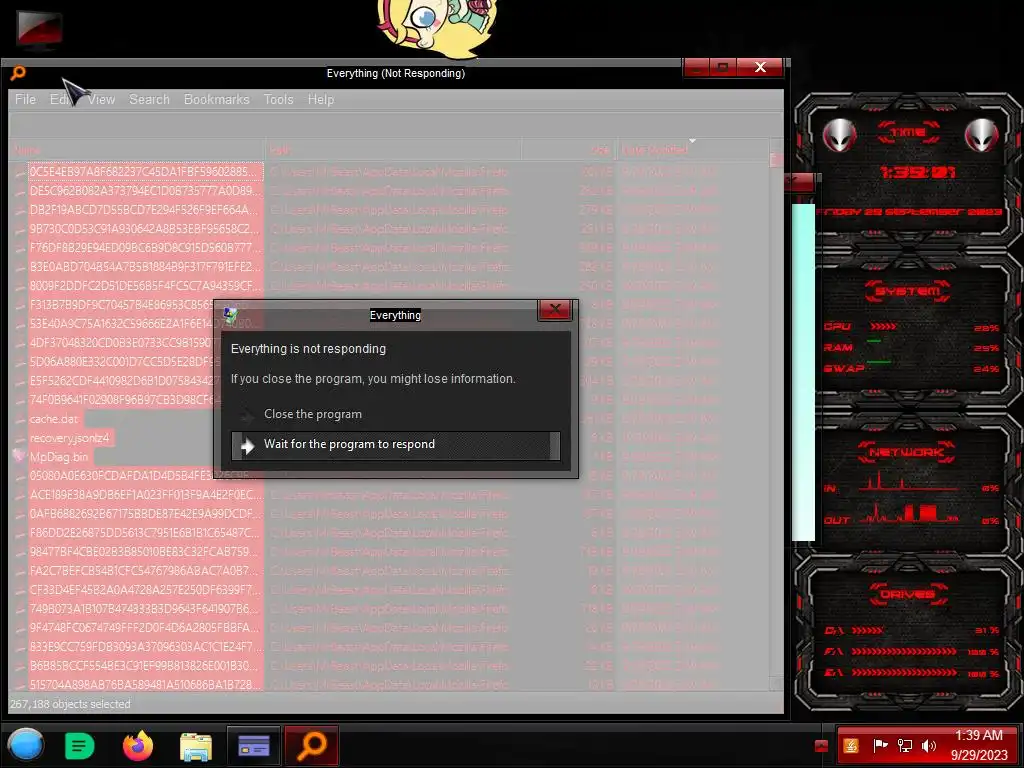Select the file starting with DE5C962B082A
The height and width of the screenshot is (768, 1024).
[145, 191]
